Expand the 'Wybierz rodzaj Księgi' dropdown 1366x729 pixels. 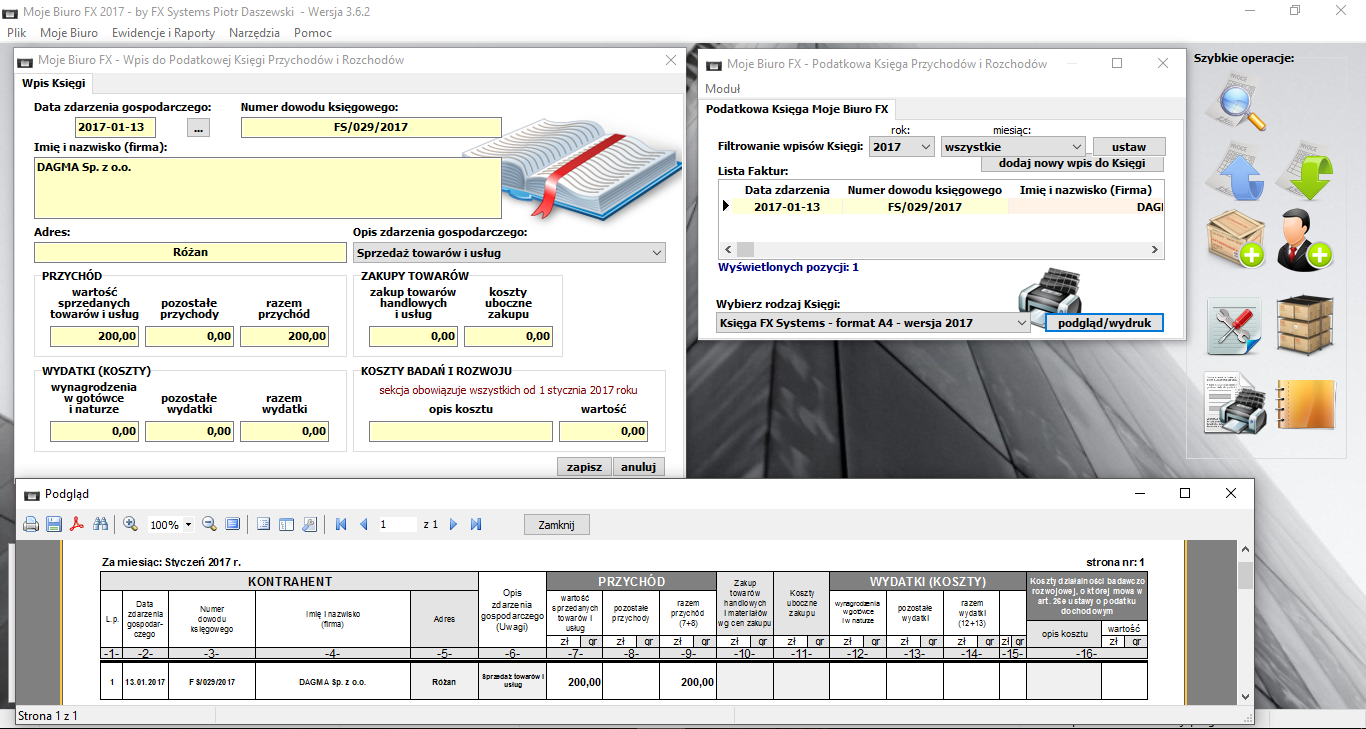point(1021,323)
